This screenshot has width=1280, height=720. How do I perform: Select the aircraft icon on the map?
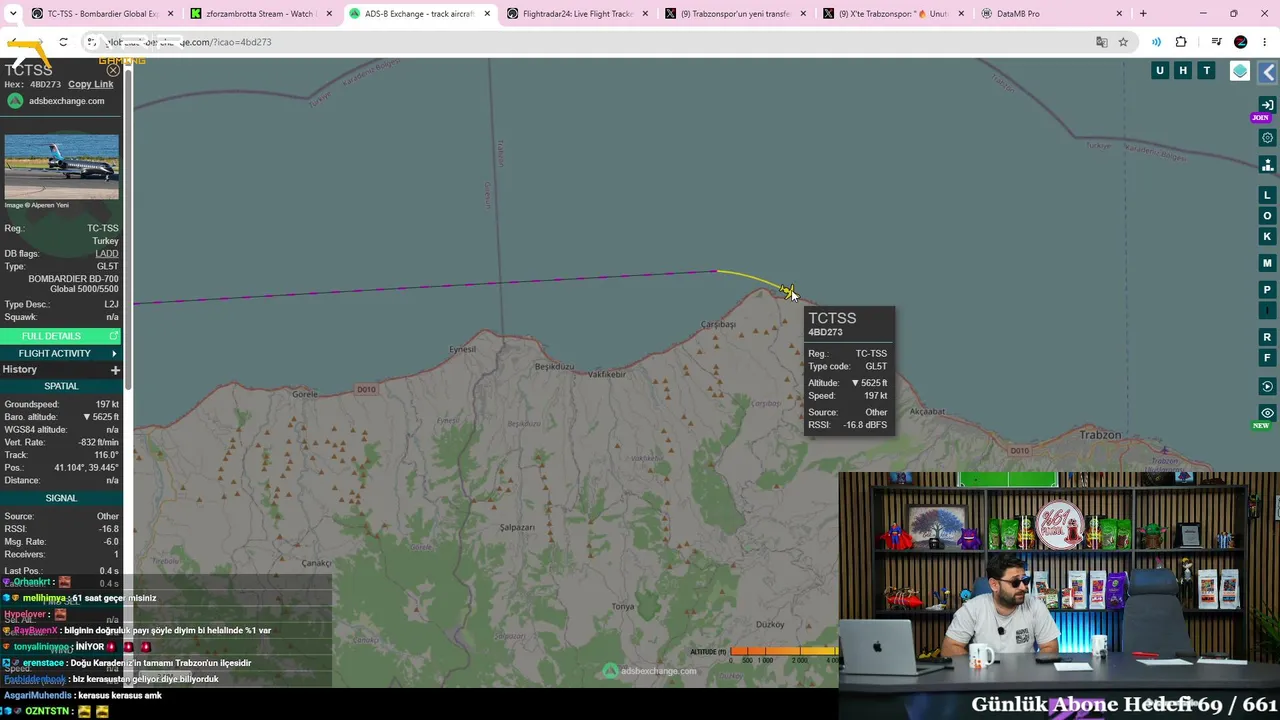tap(786, 291)
